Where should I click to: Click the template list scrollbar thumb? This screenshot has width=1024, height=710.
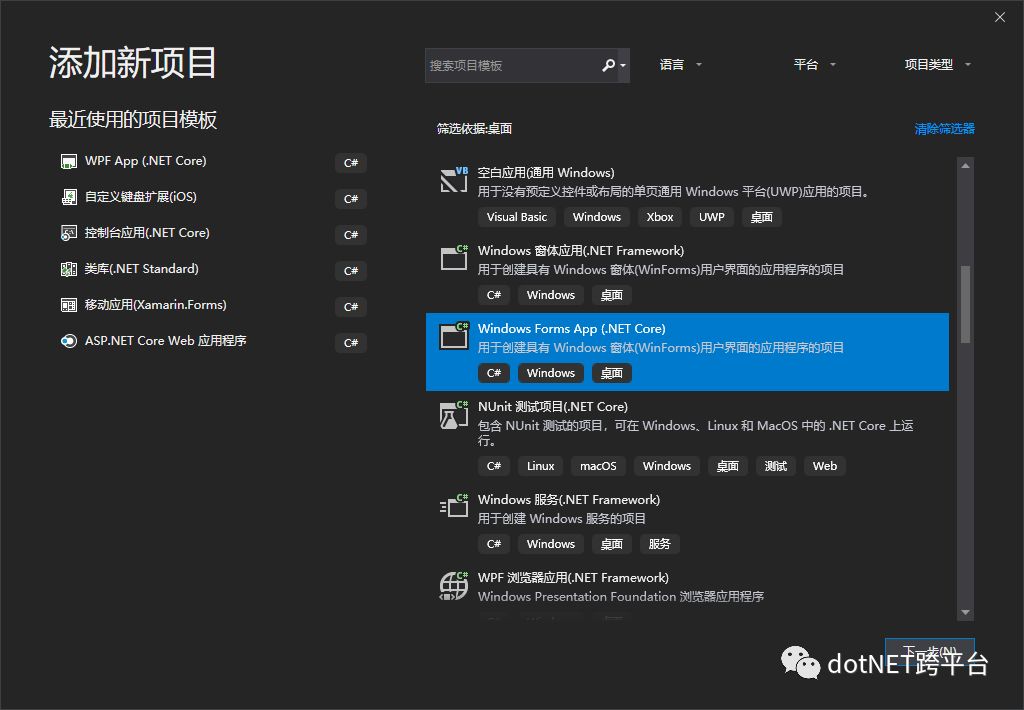[x=965, y=304]
